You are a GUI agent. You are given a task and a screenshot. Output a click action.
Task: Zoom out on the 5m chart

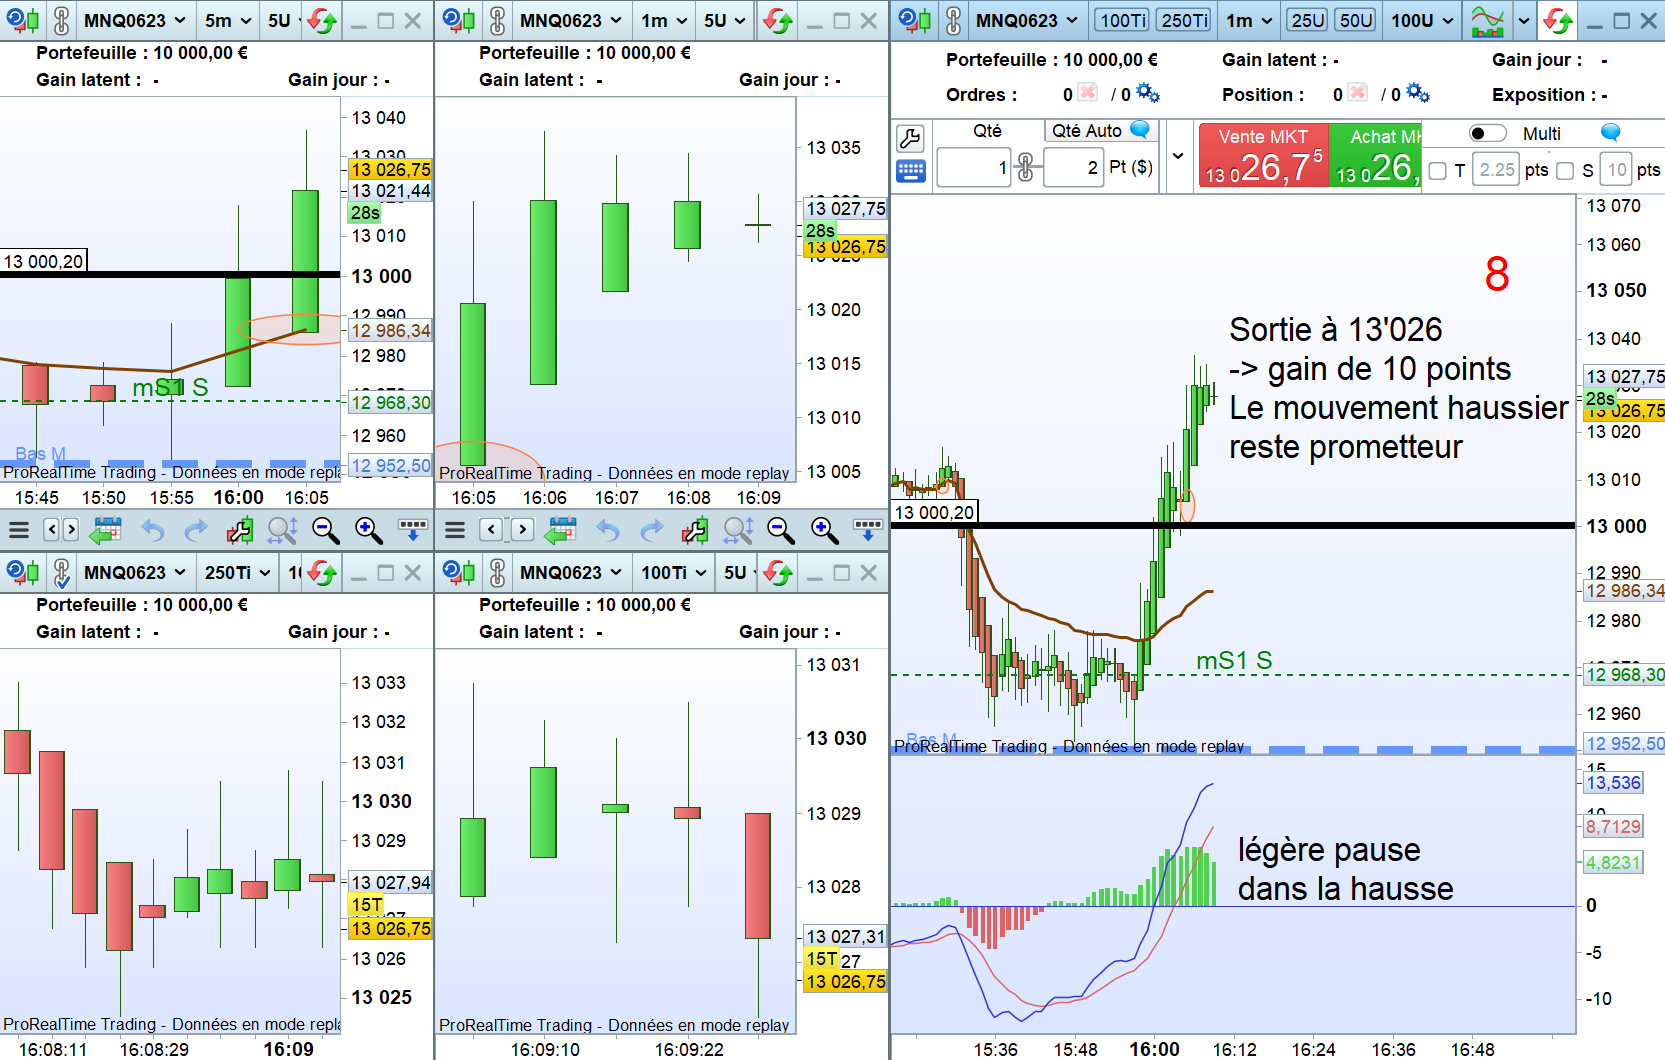[325, 530]
